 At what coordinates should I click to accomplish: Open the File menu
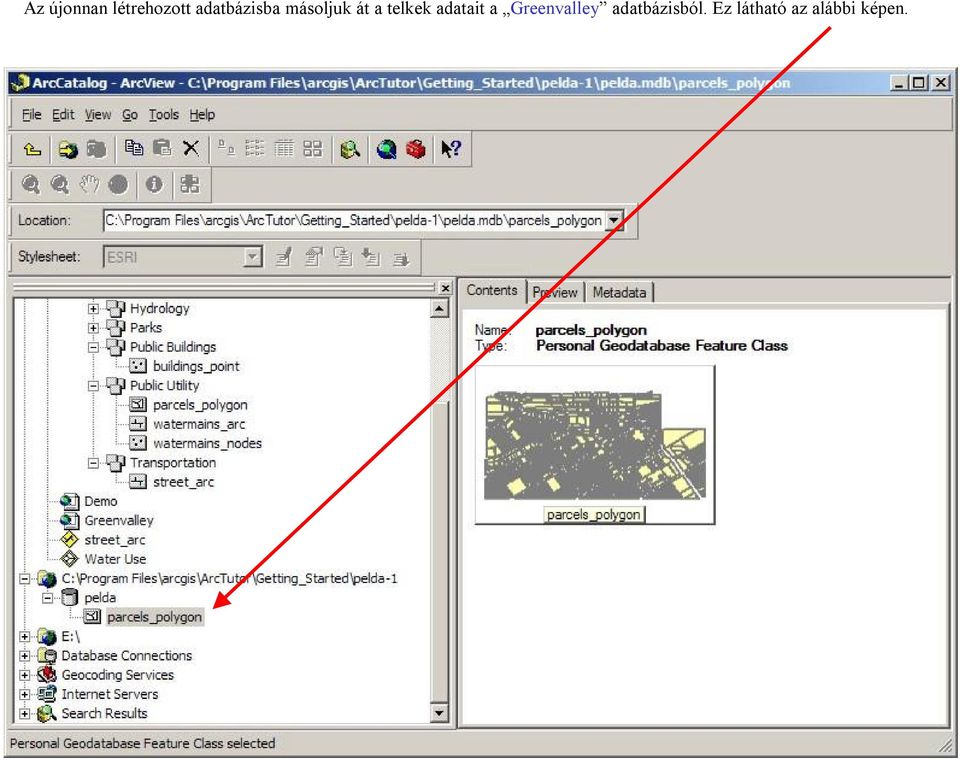pos(31,115)
